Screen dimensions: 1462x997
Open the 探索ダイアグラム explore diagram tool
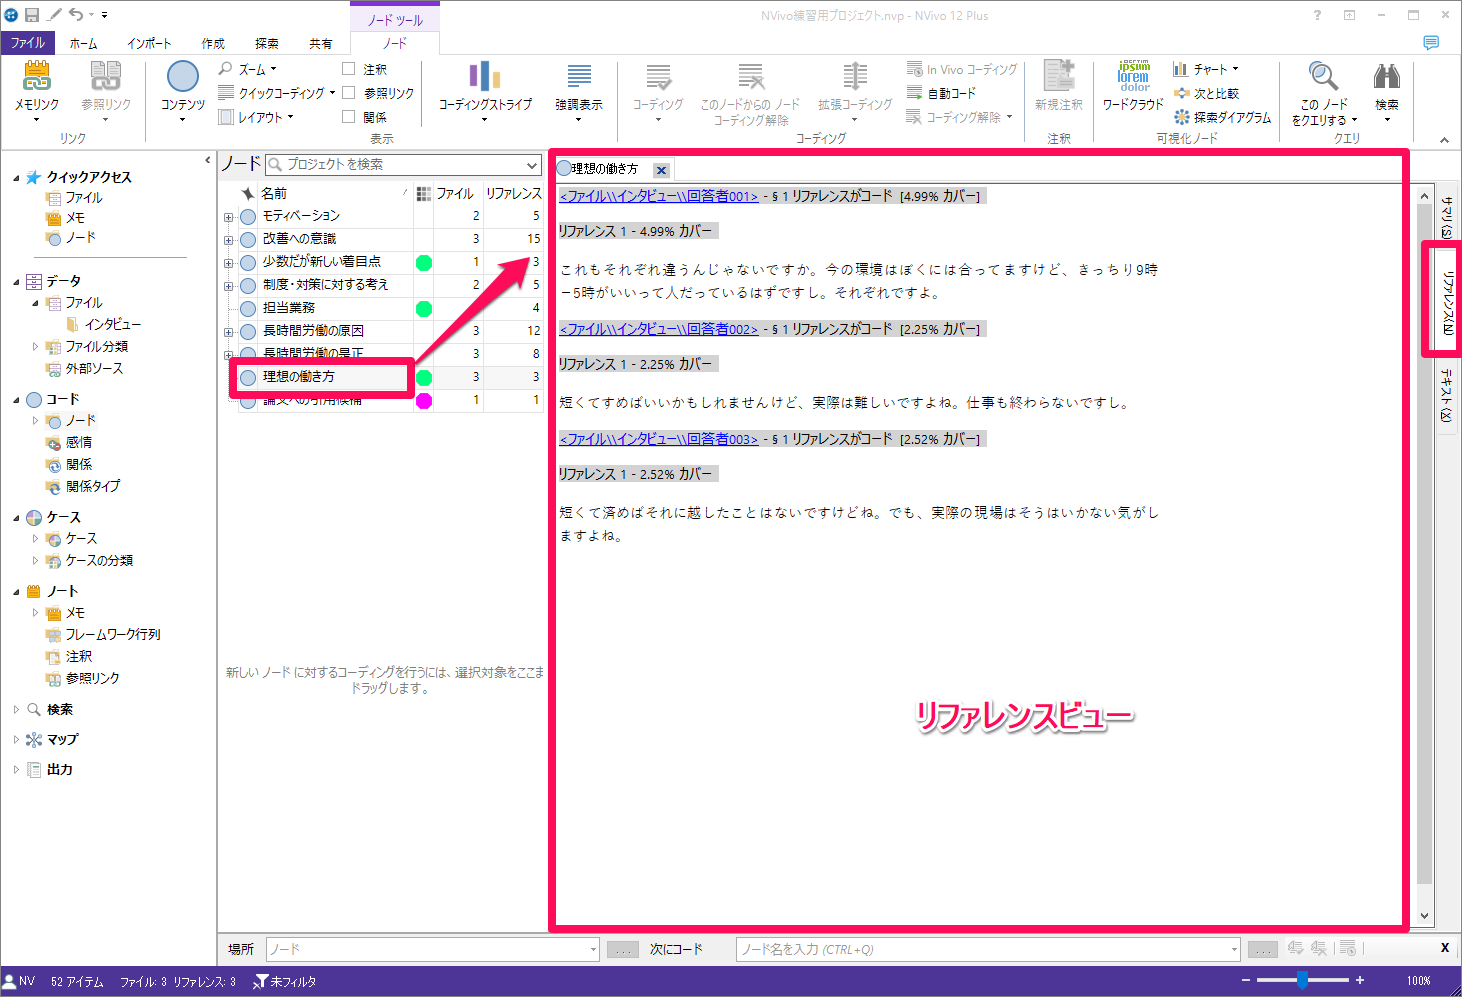pyautogui.click(x=1222, y=117)
